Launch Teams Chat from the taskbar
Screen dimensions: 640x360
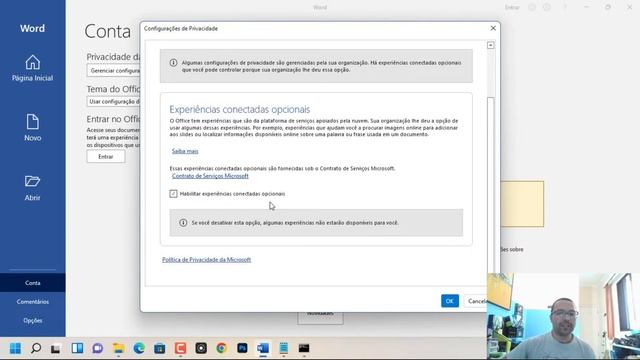98,348
